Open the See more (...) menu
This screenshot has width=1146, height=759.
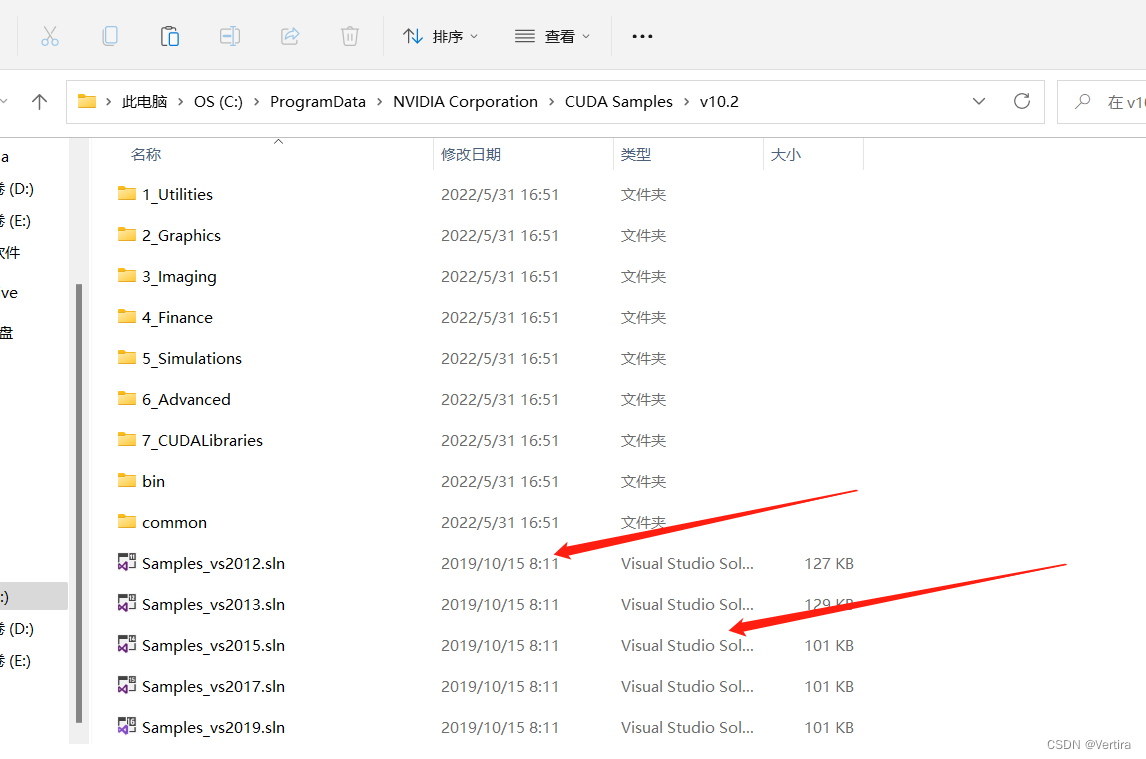(642, 36)
